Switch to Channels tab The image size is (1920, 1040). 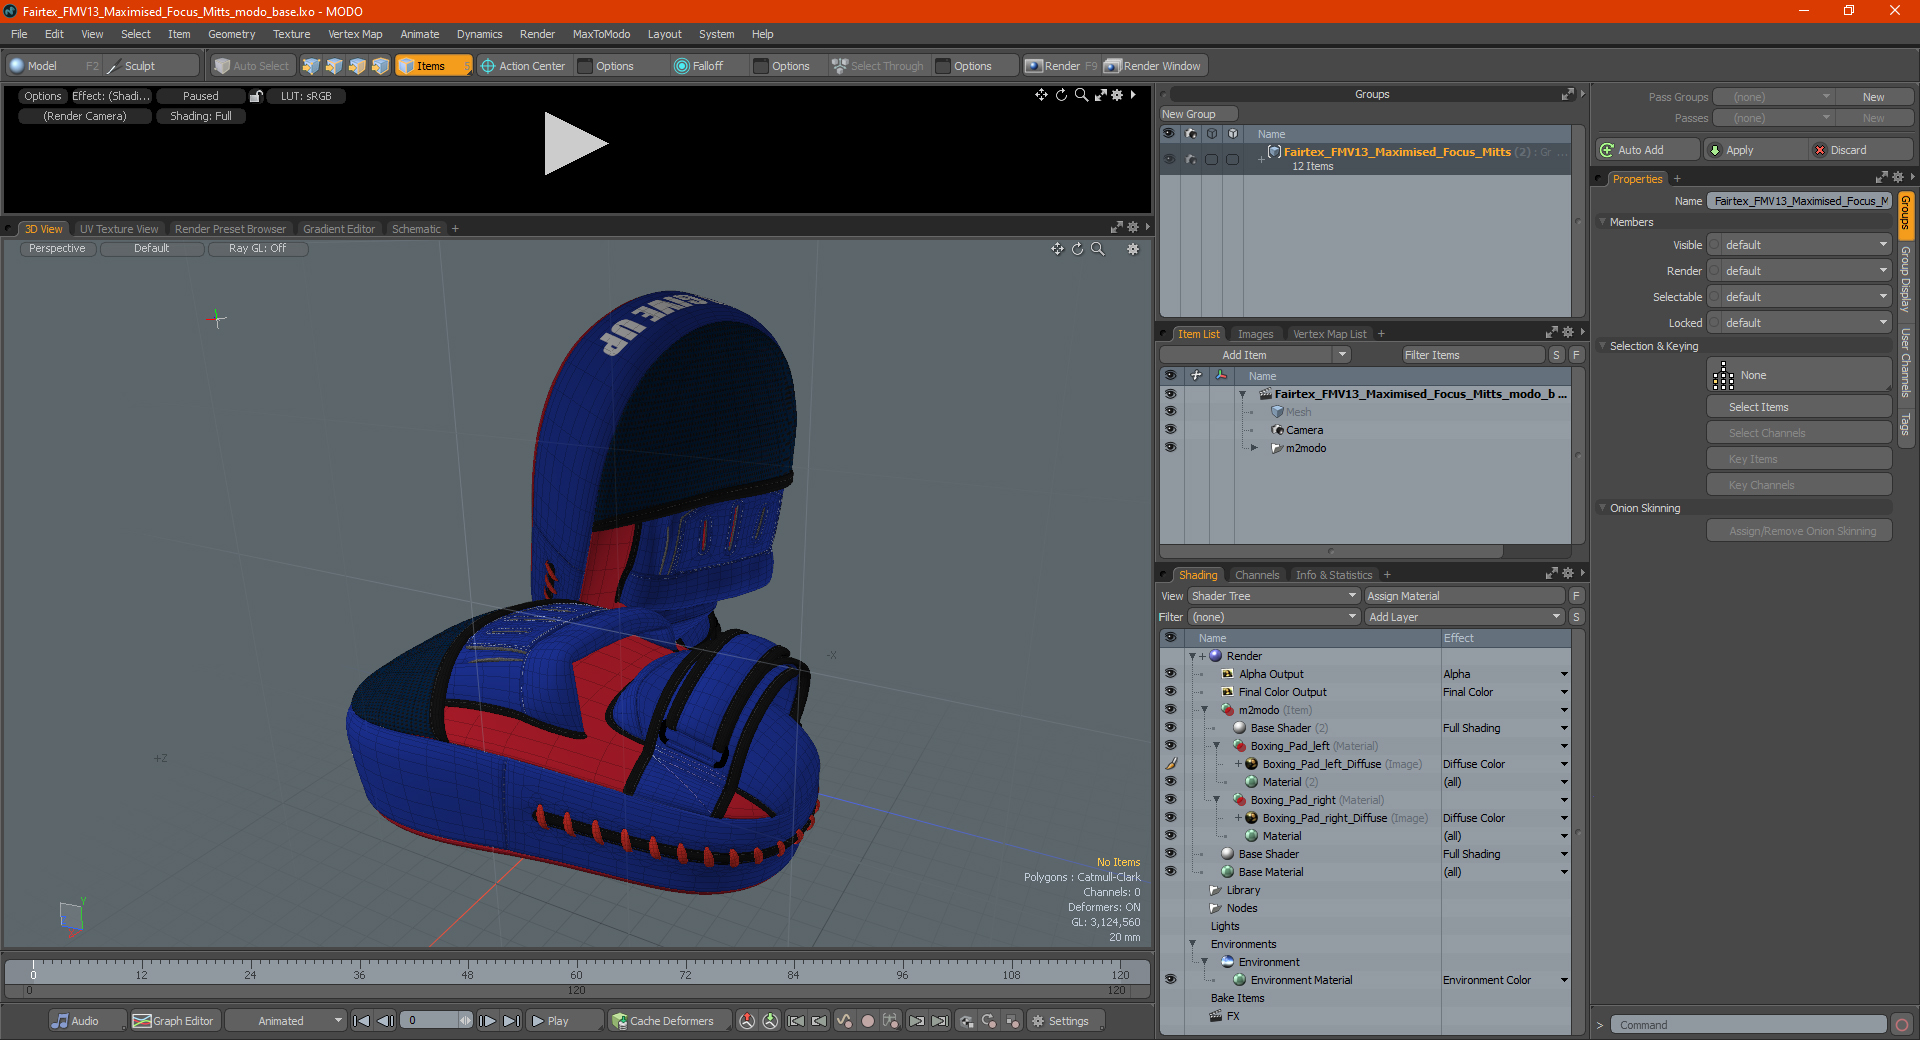click(1257, 575)
